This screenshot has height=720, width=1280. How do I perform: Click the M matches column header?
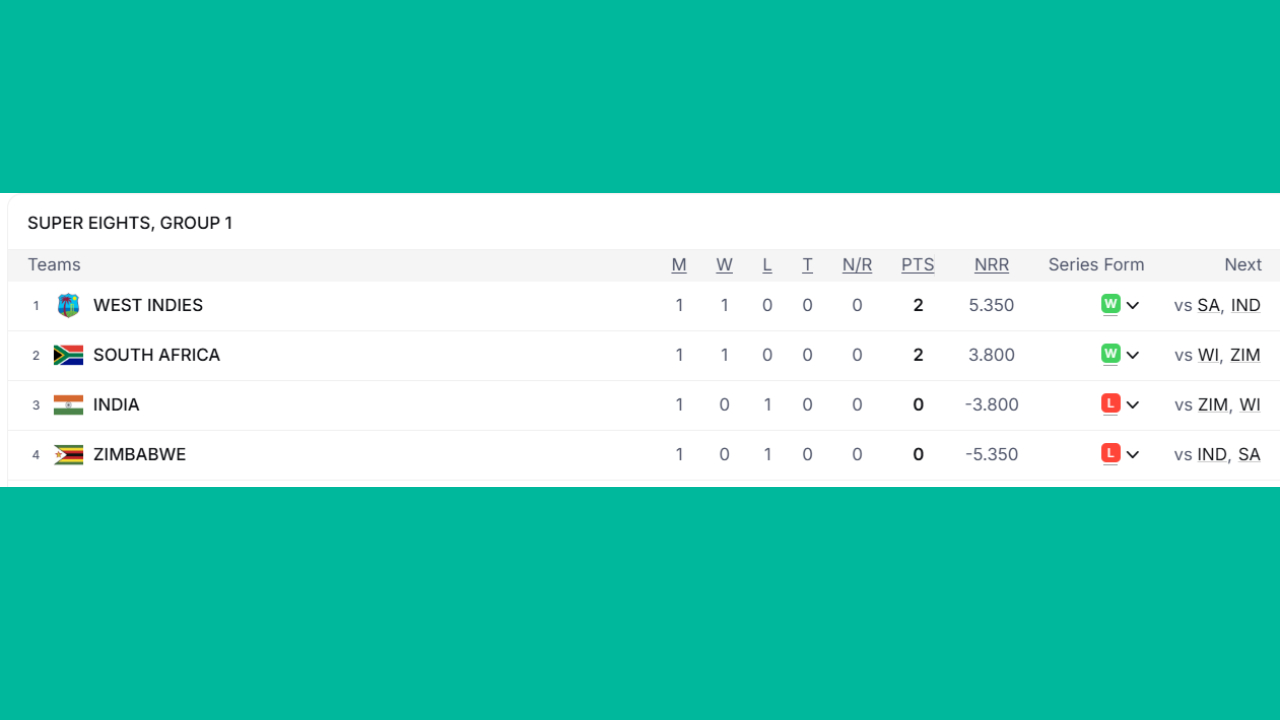tap(679, 265)
